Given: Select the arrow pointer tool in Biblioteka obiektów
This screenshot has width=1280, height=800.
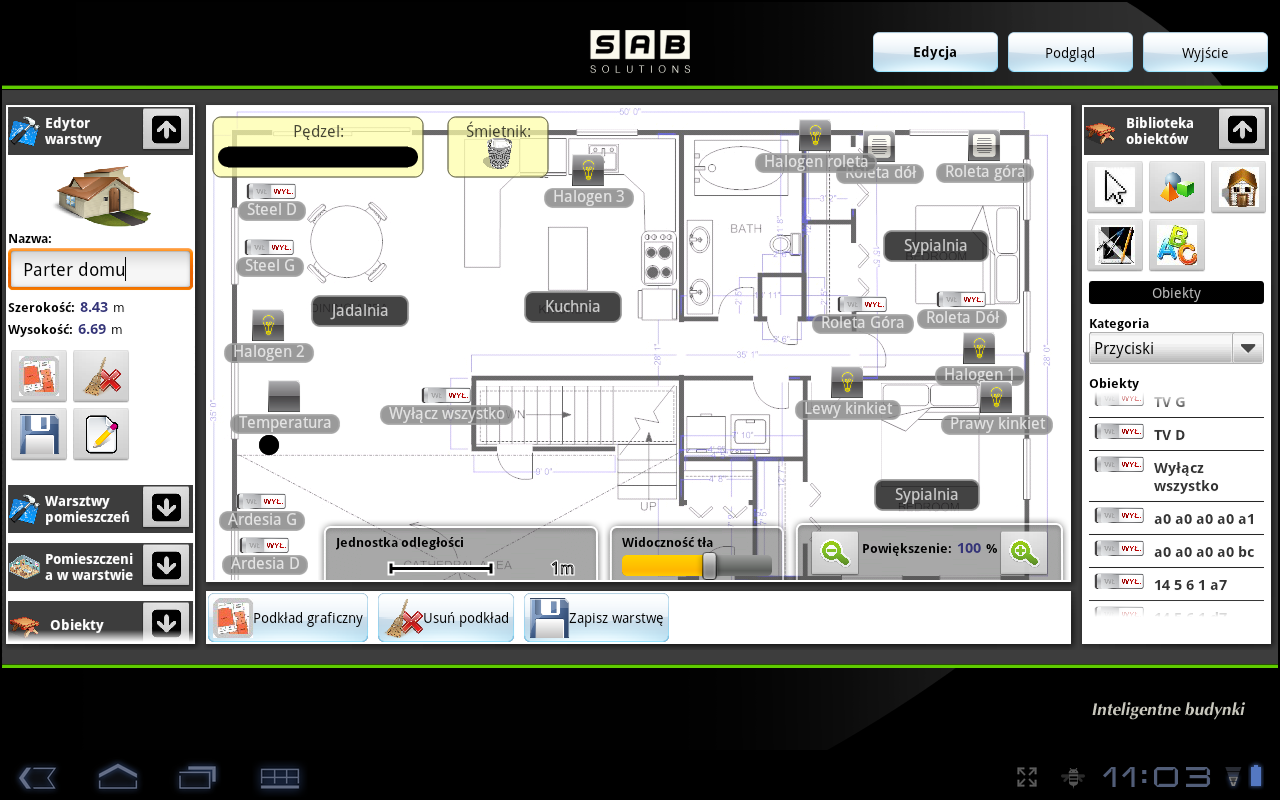Looking at the screenshot, I should [1116, 187].
